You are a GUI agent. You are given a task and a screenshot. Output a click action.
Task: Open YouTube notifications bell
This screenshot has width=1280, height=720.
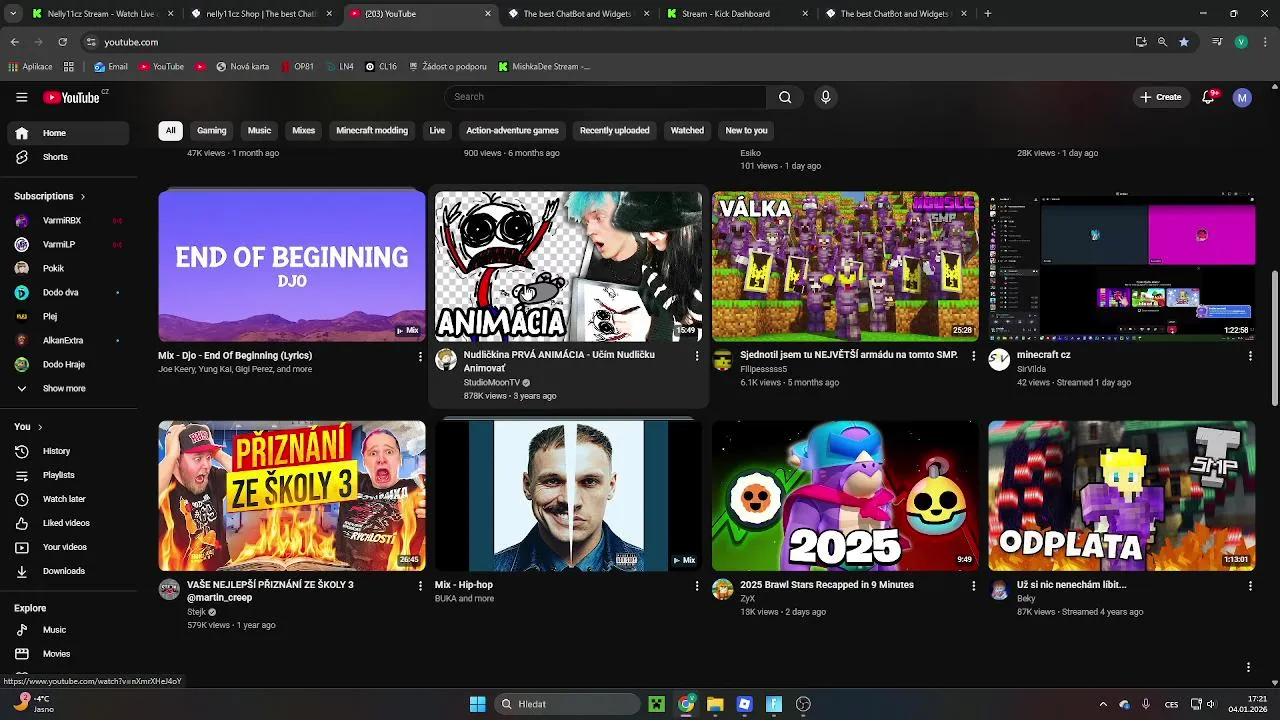pos(1208,97)
